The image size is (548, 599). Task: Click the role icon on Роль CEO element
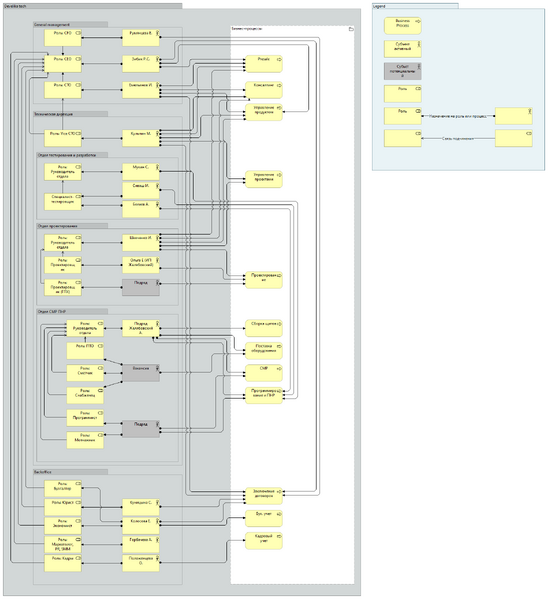click(78, 59)
